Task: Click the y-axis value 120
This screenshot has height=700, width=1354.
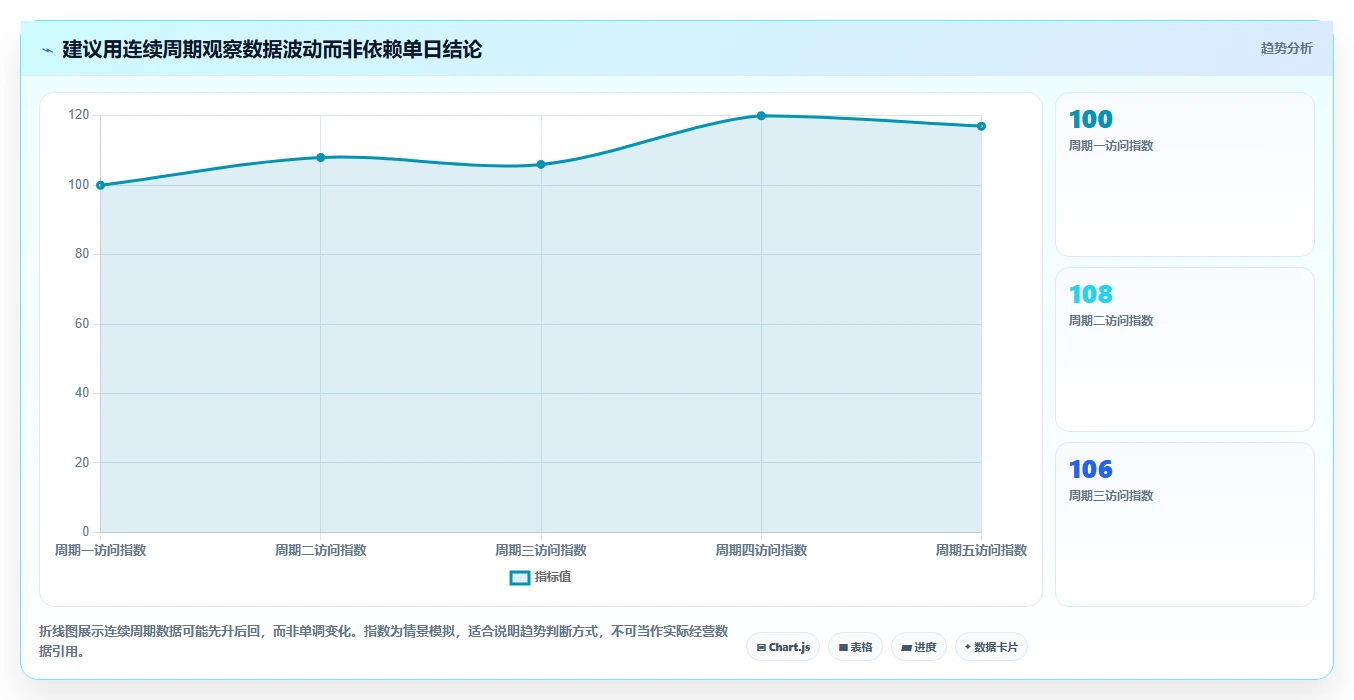Action: [x=79, y=116]
